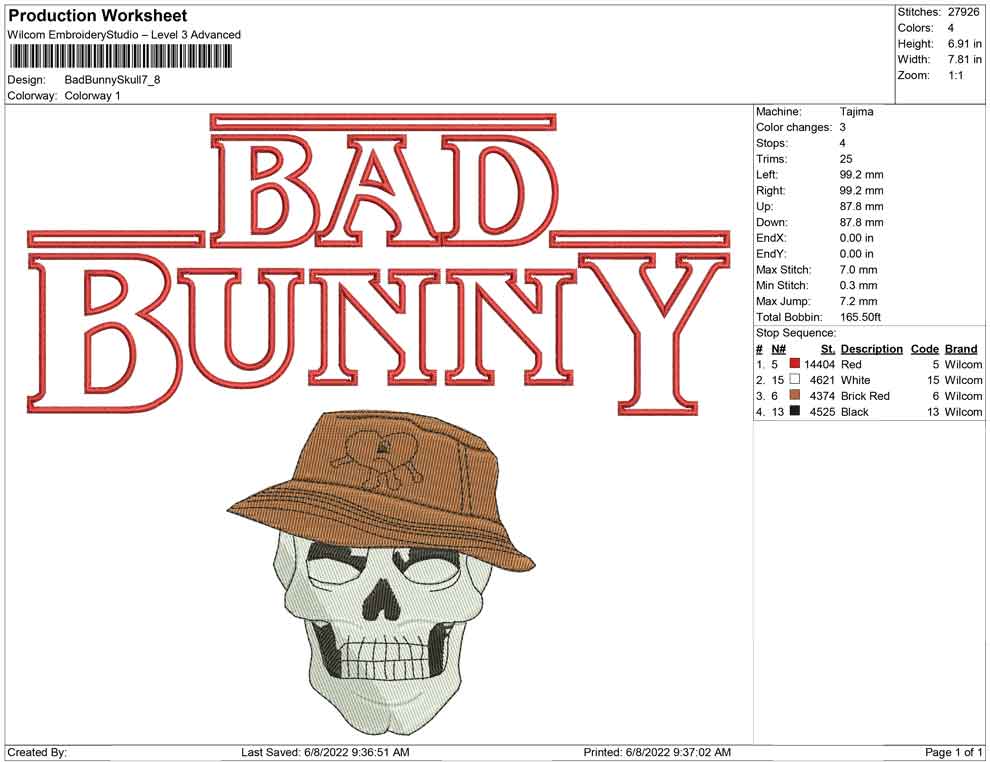Click the 'White' description in stop 2
The image size is (990, 762).
[x=856, y=380]
